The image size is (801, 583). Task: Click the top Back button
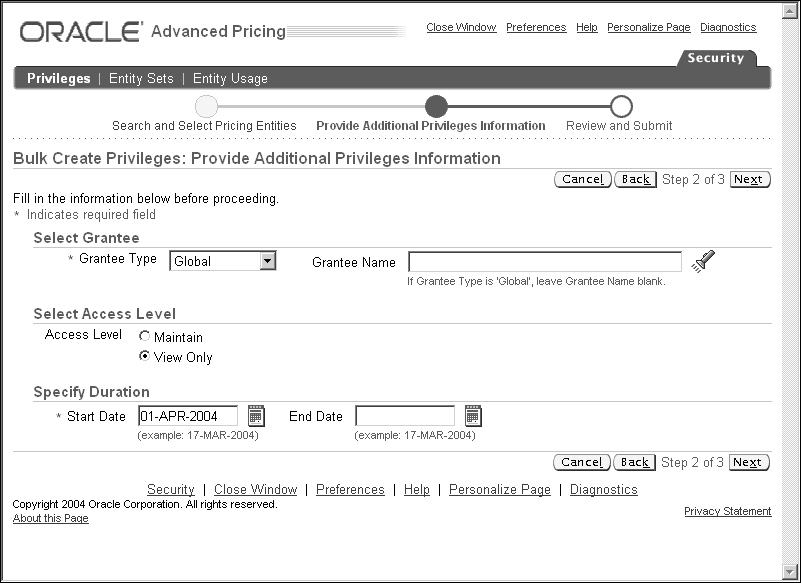tap(635, 179)
